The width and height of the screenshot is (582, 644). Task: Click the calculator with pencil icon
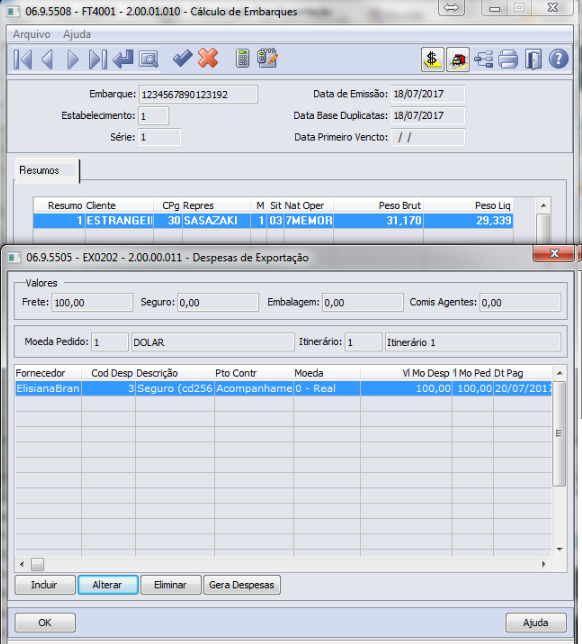(x=267, y=58)
